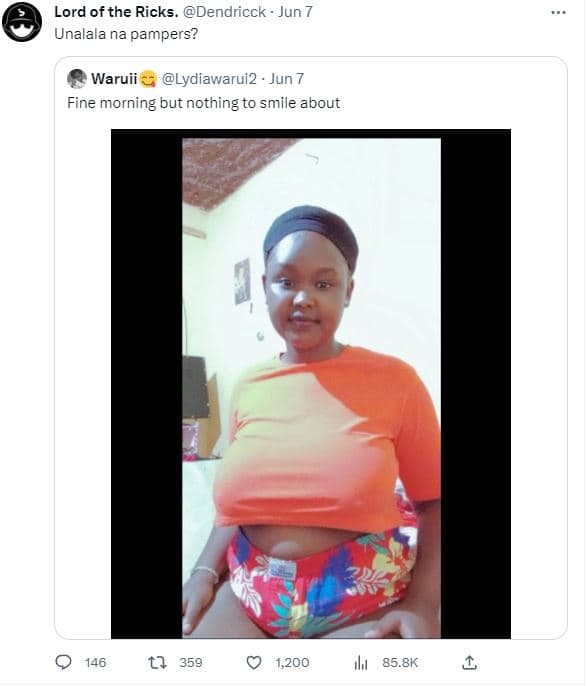The height and width of the screenshot is (686, 587).
Task: Open quoted tweet text 'Fine morning but nothing'
Action: pos(203,103)
